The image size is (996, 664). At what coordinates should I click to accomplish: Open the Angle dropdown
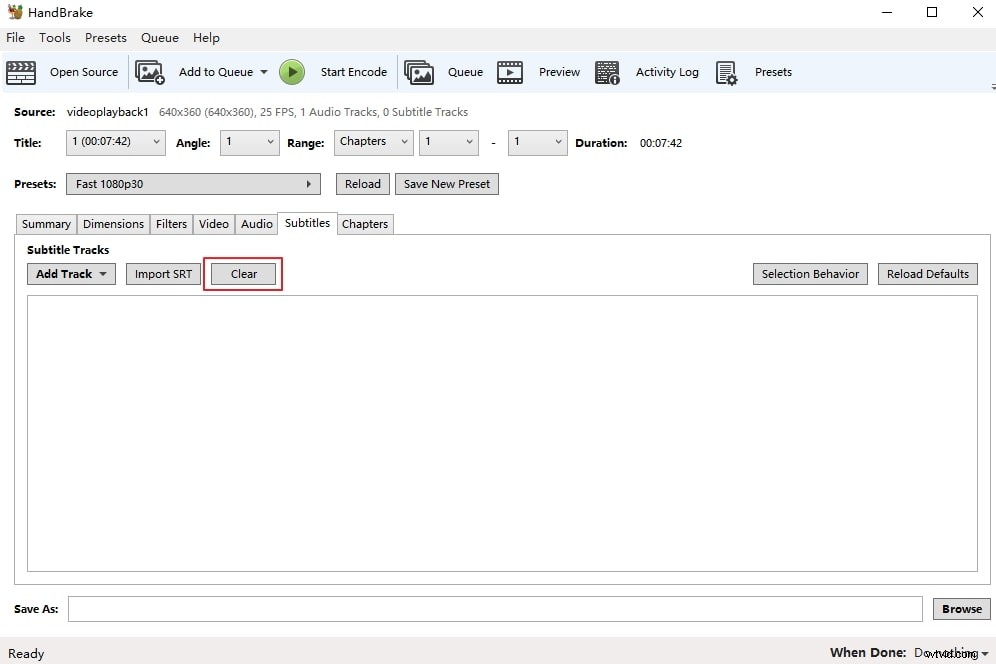[x=249, y=142]
